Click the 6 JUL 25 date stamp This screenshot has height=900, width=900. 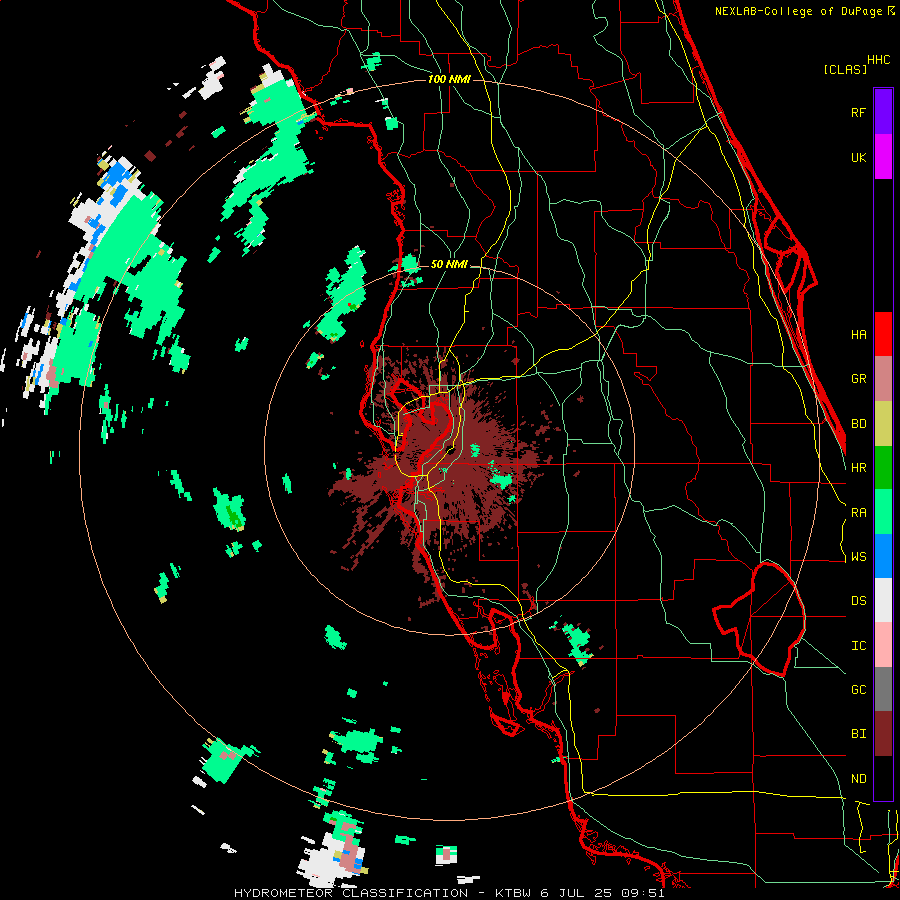576,893
